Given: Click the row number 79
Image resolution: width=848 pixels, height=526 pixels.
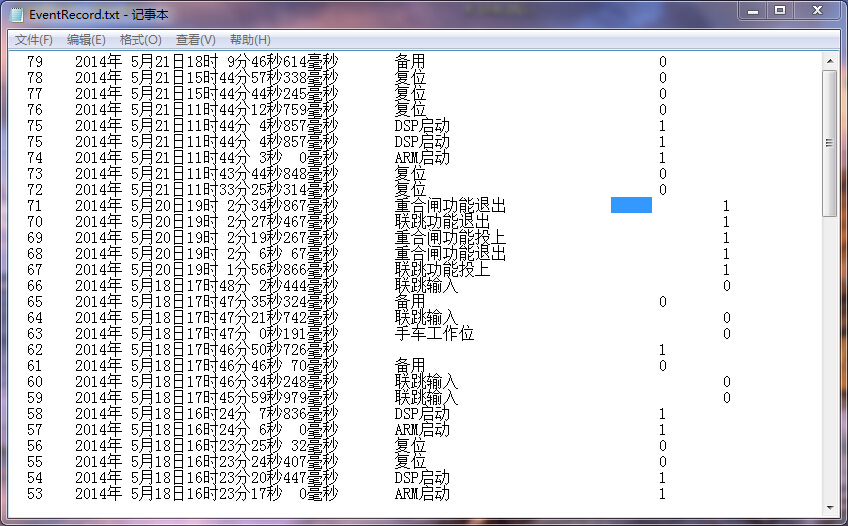Looking at the screenshot, I should pos(35,62).
